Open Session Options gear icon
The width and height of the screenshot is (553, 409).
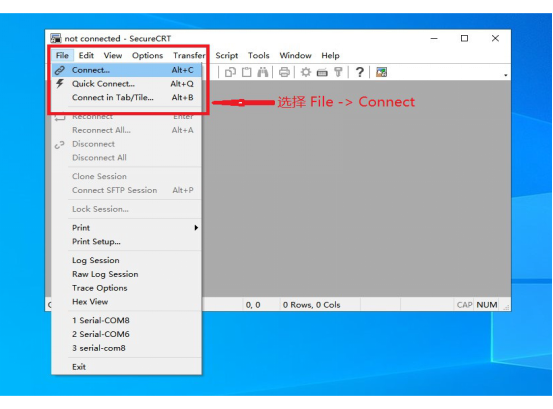306,72
